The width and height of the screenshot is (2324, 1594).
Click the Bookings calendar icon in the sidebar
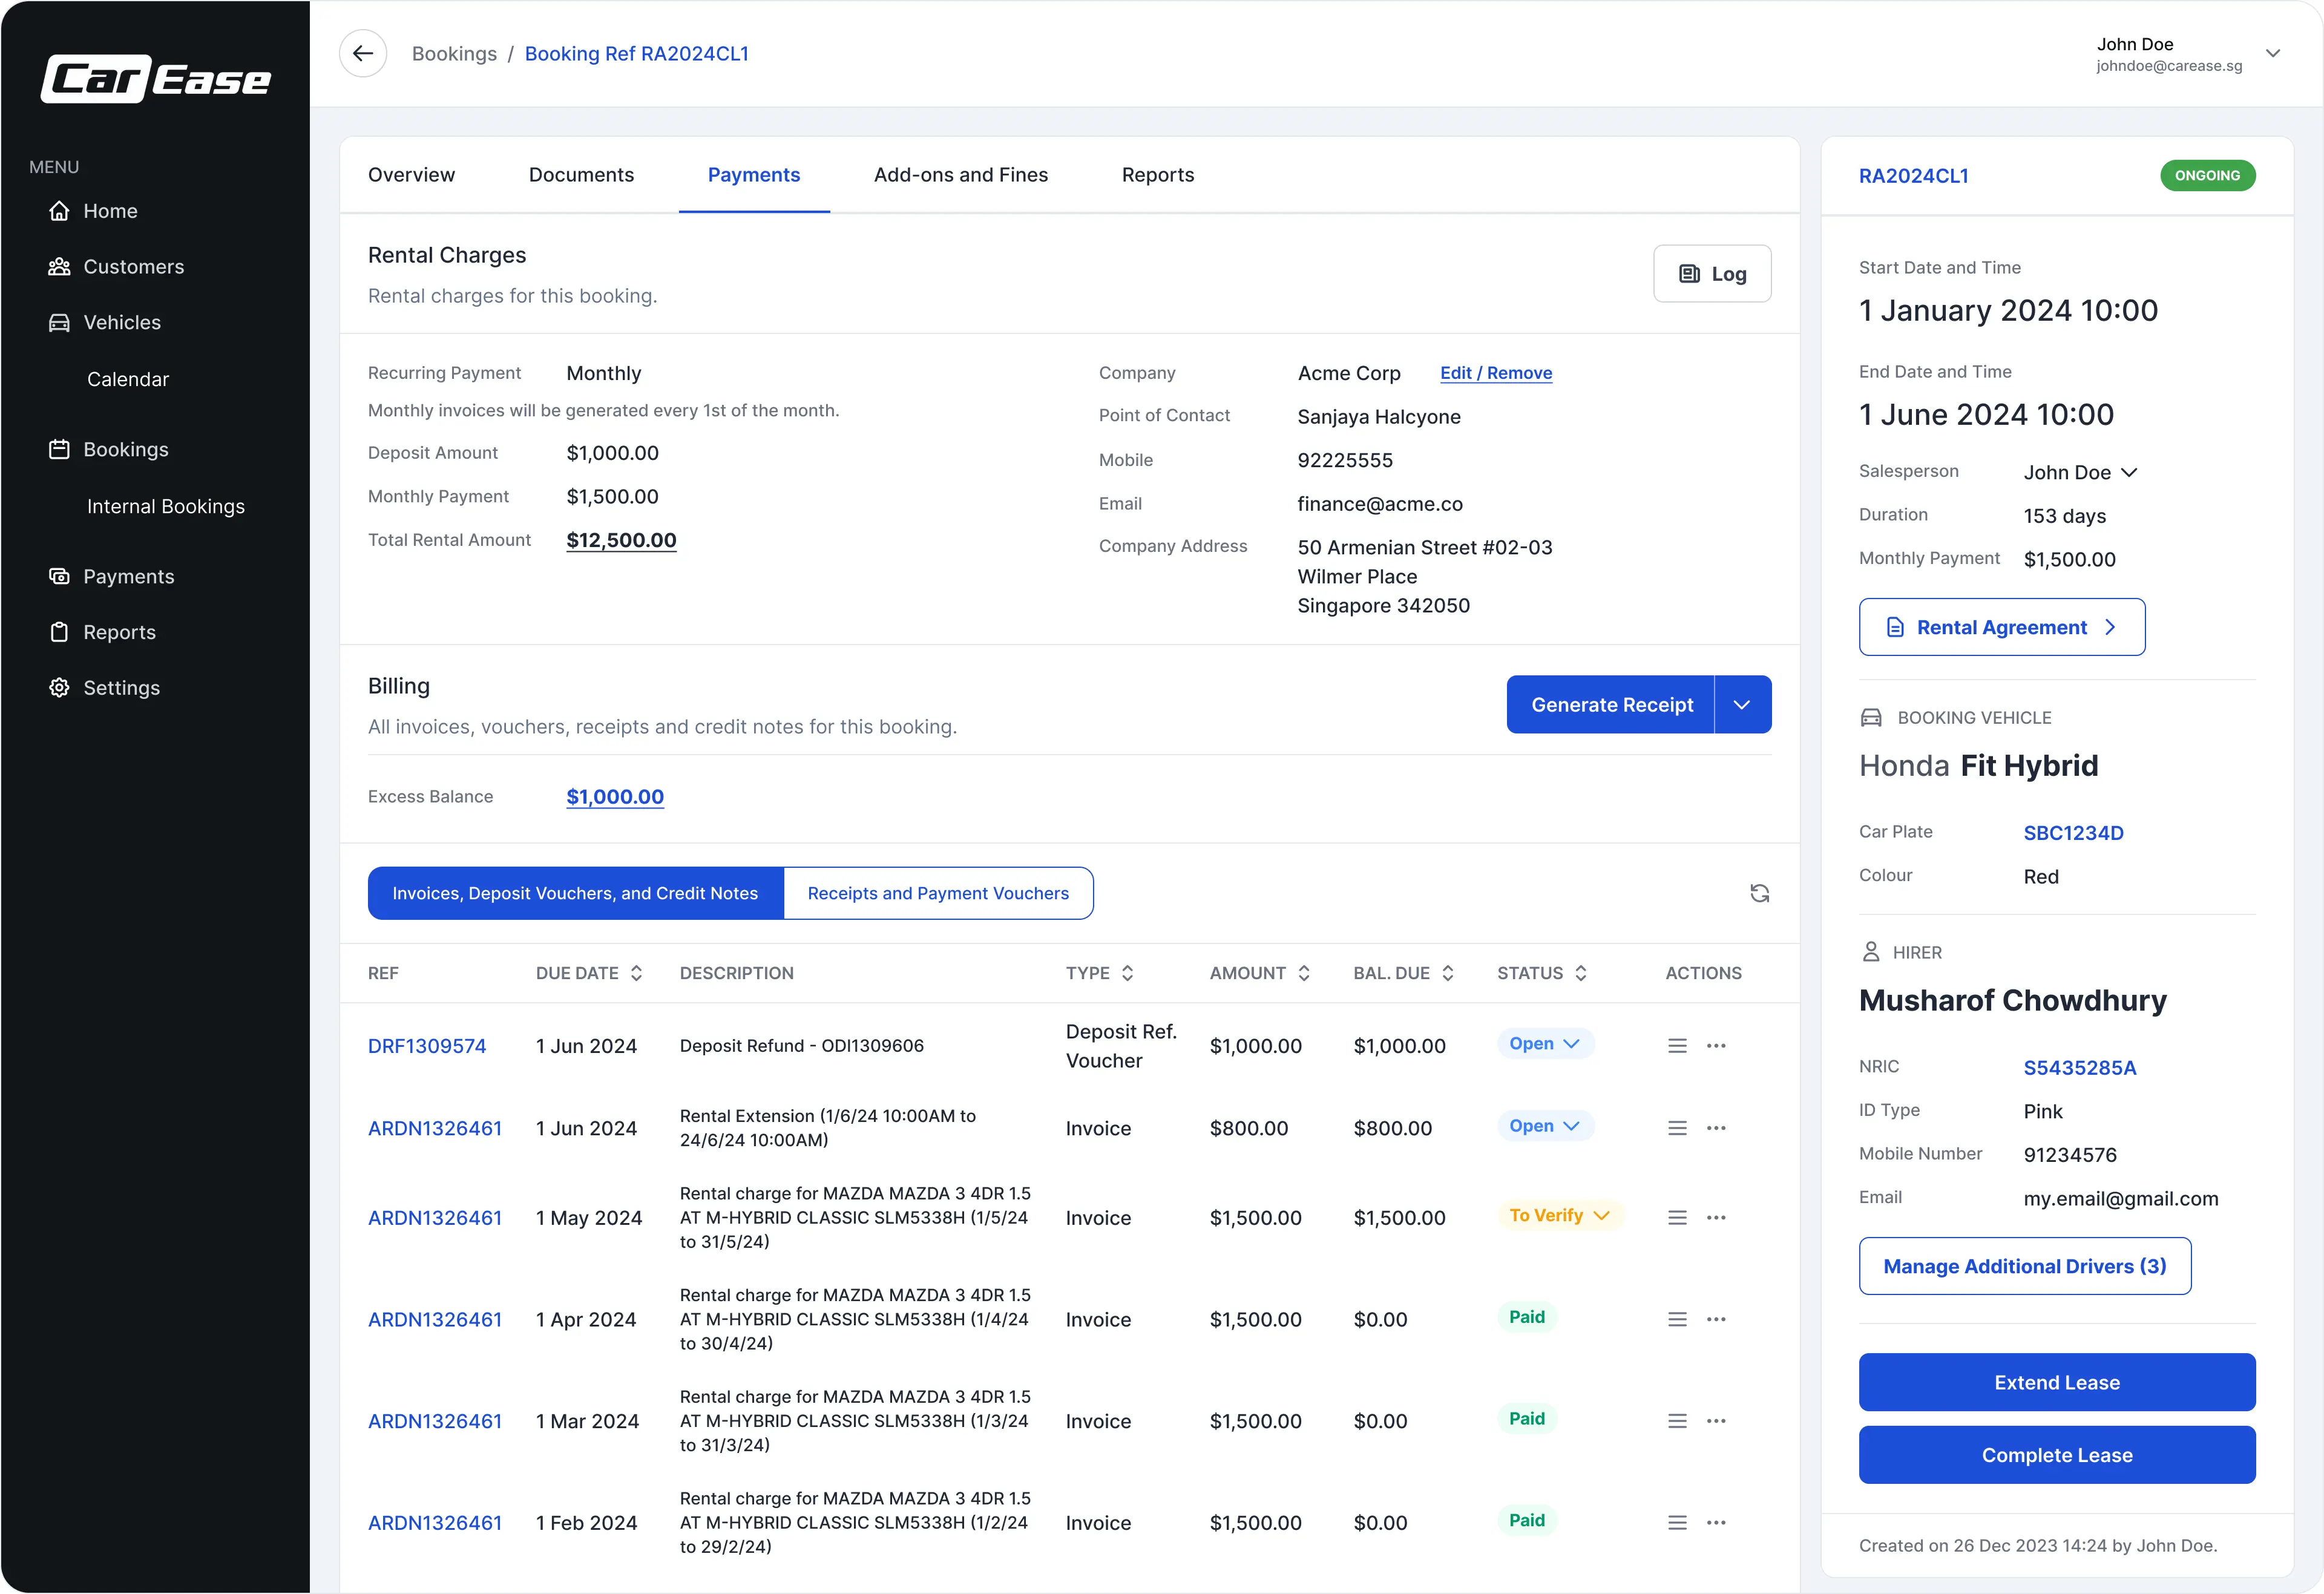(x=59, y=449)
